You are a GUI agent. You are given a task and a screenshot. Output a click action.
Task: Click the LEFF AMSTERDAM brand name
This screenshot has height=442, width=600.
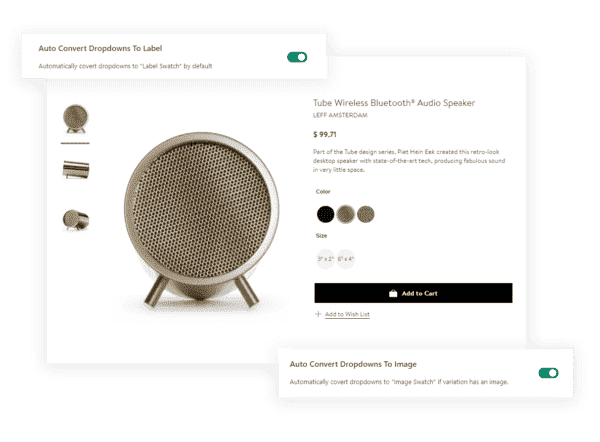[340, 115]
